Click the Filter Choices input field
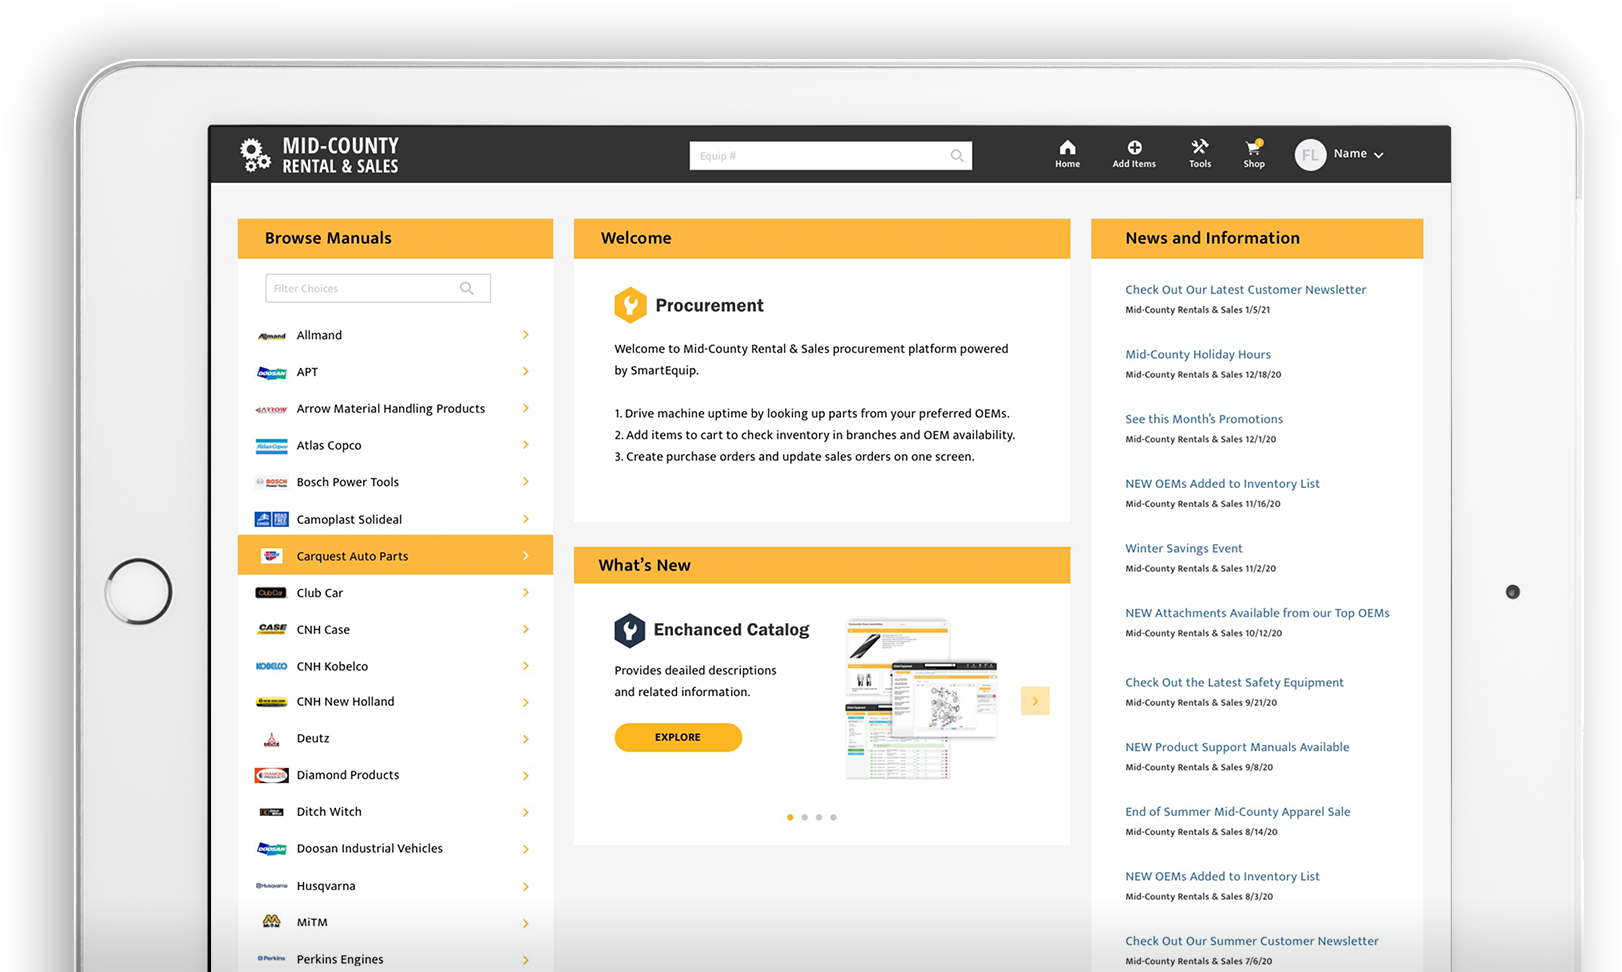Screen dimensions: 1622x972 [x=361, y=288]
